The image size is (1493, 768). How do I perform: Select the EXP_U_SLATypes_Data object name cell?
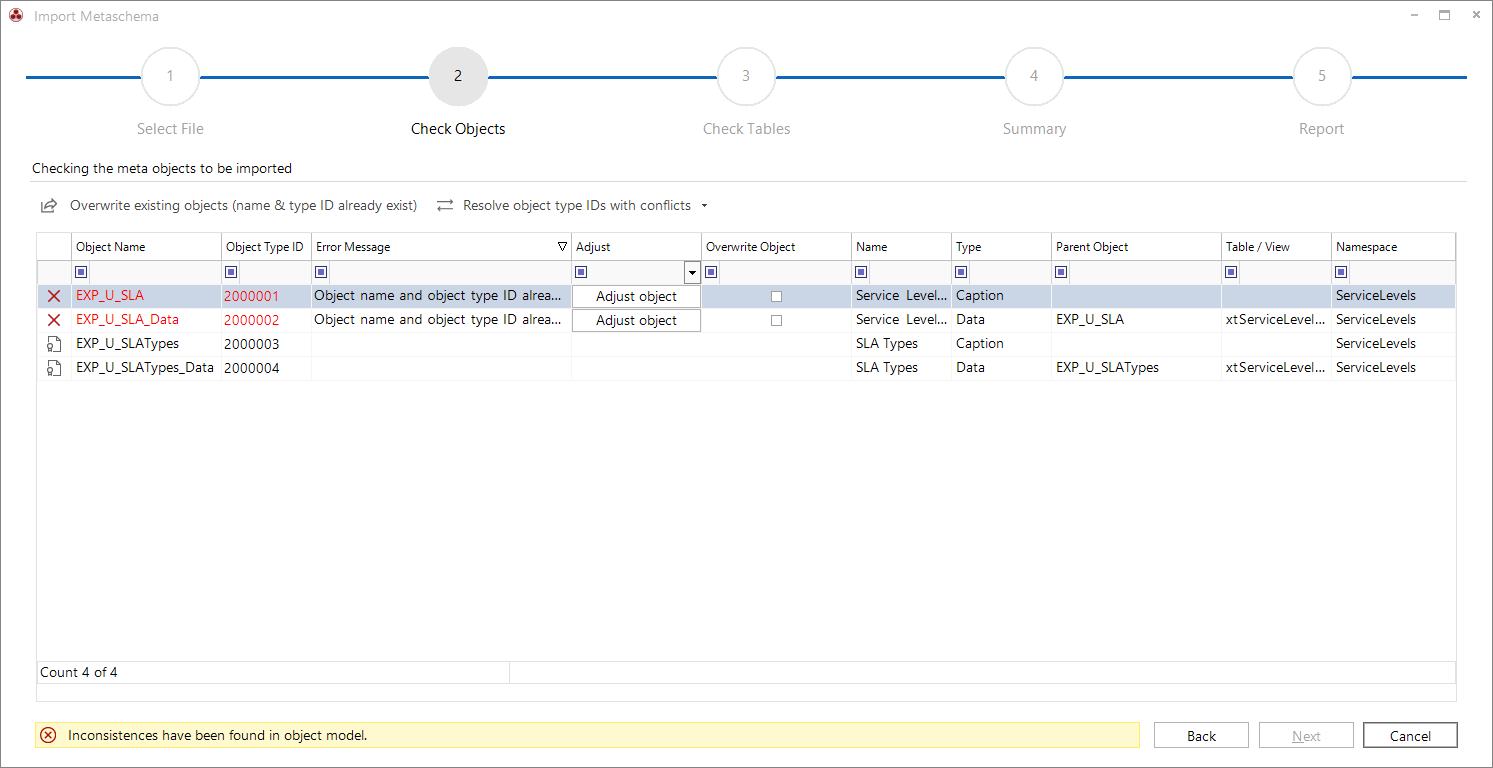click(146, 368)
